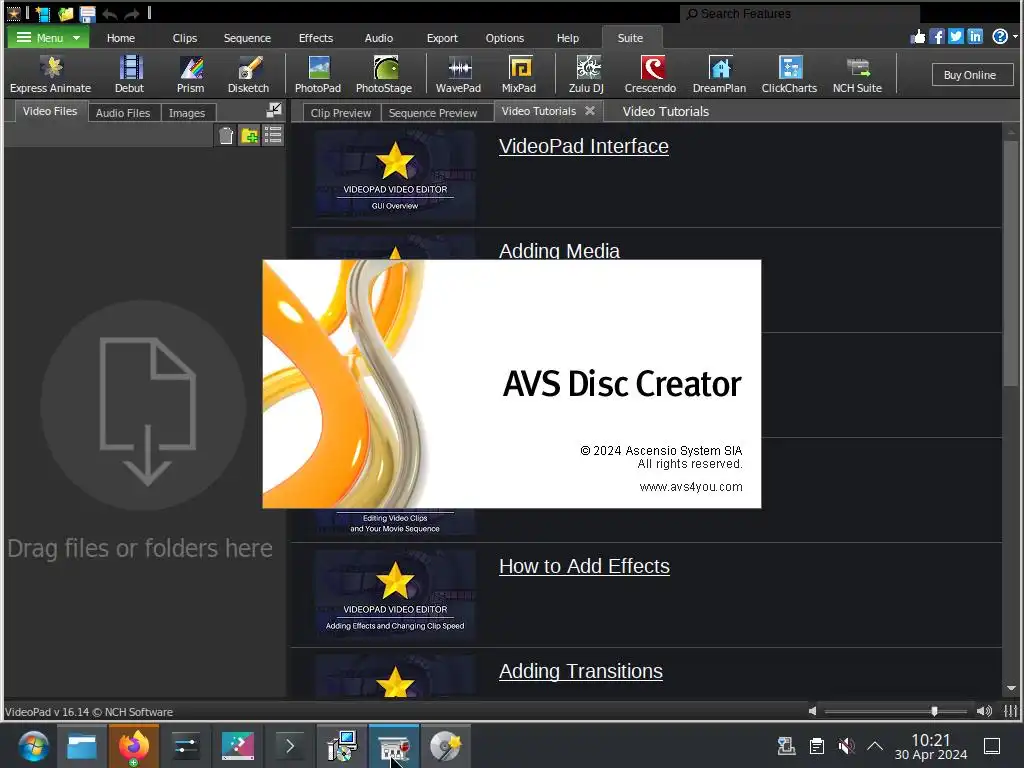Share on Twitter icon
The image size is (1024, 768).
tap(955, 37)
